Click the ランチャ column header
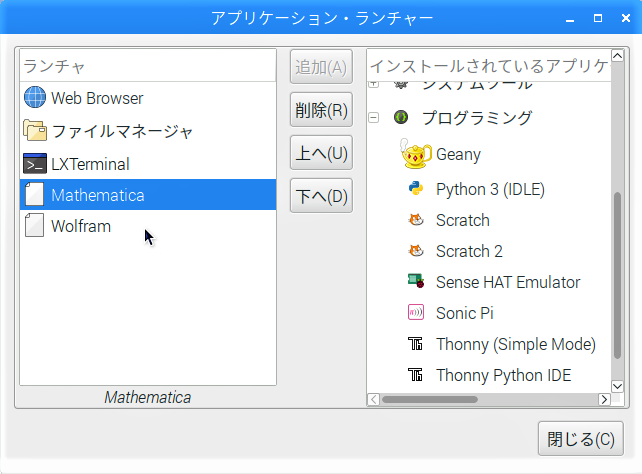The image size is (642, 474). pos(148,65)
